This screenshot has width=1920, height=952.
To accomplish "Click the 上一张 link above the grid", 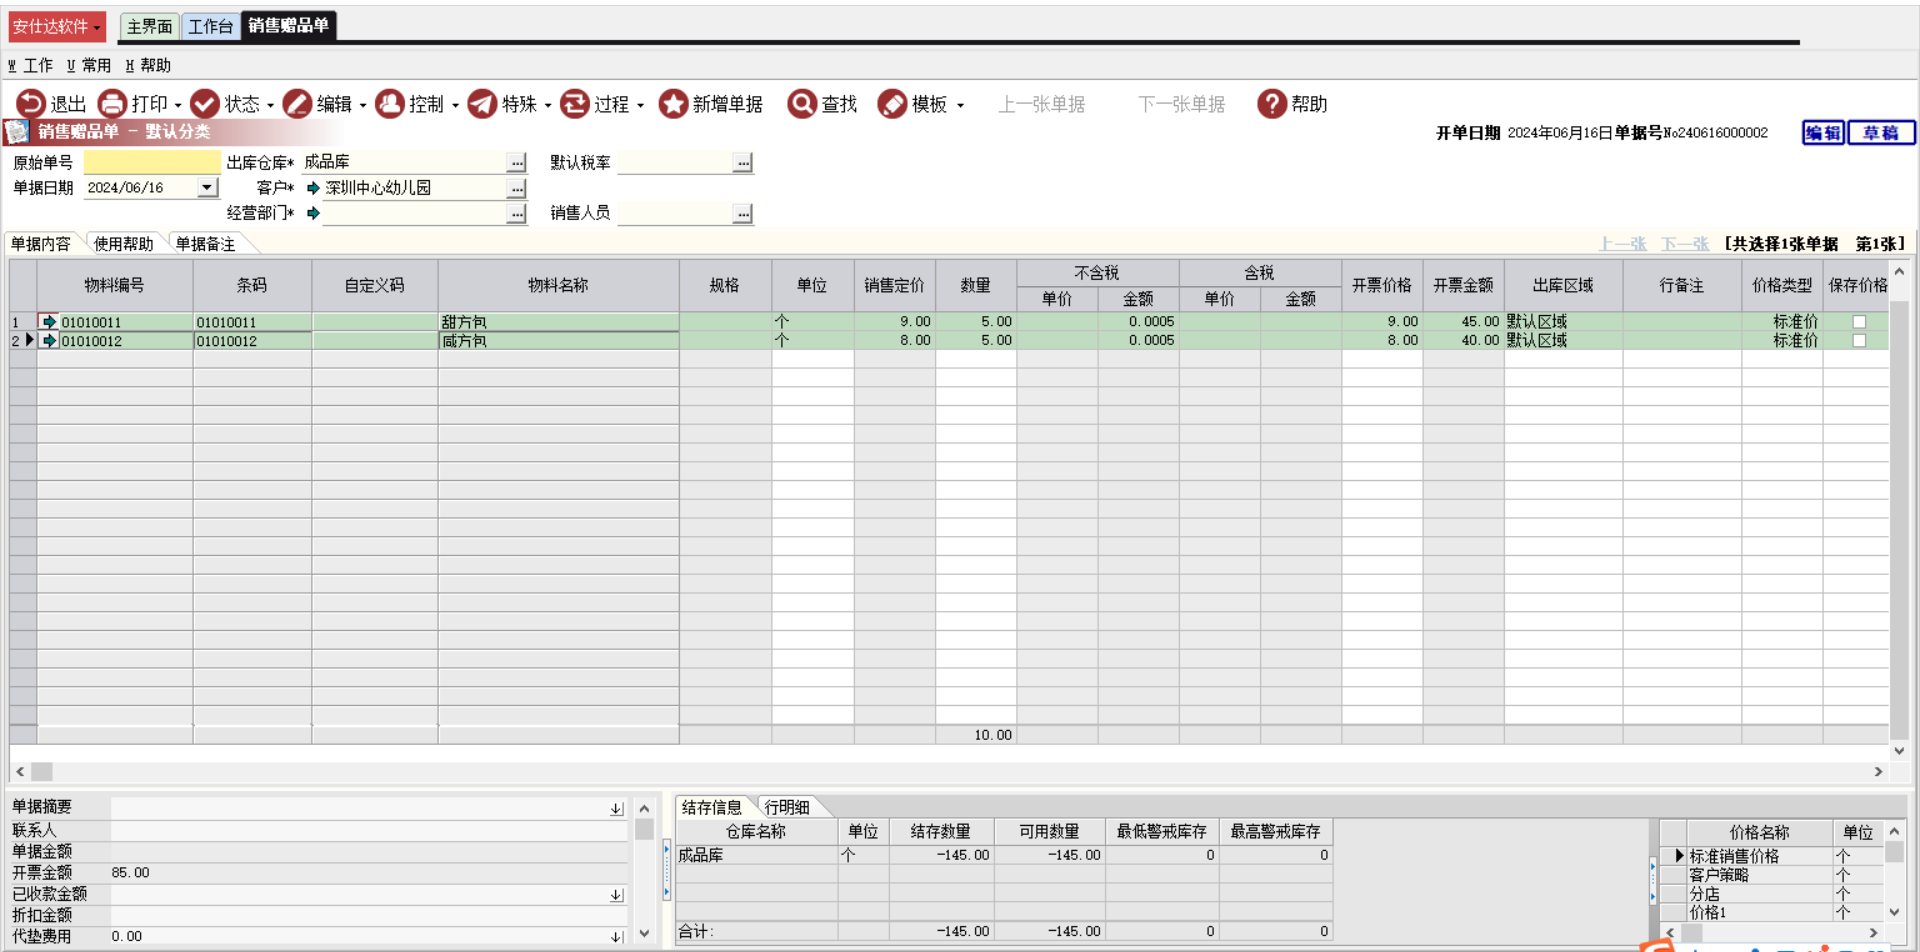I will (x=1623, y=244).
